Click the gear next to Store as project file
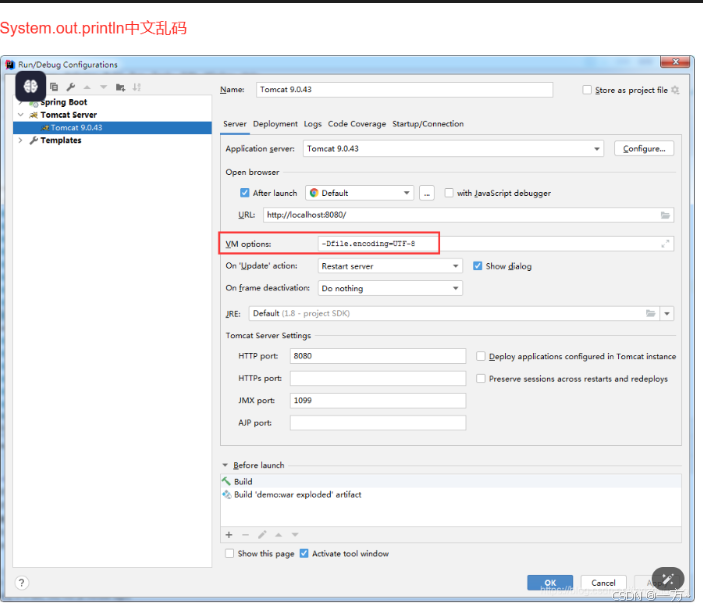Image resolution: width=703 pixels, height=609 pixels. pos(675,90)
